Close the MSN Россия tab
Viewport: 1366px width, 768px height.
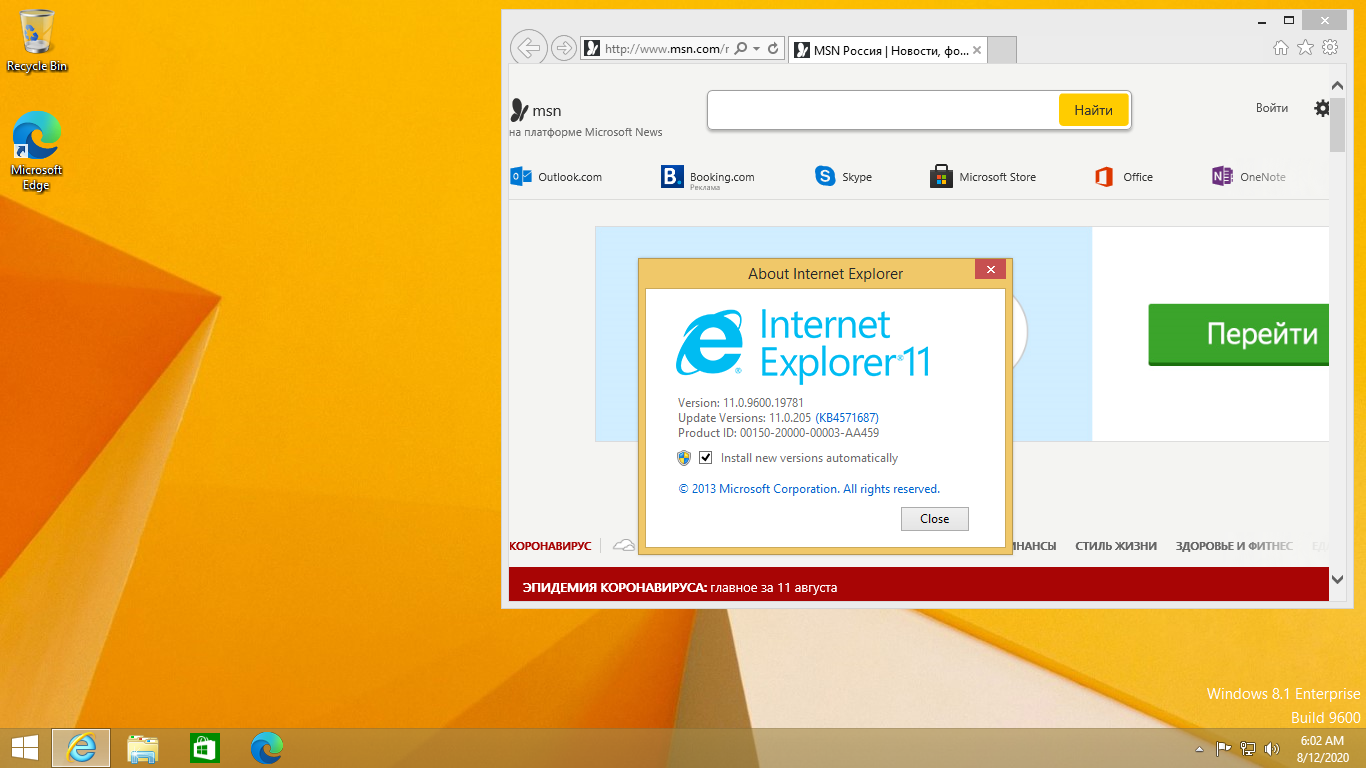(977, 50)
